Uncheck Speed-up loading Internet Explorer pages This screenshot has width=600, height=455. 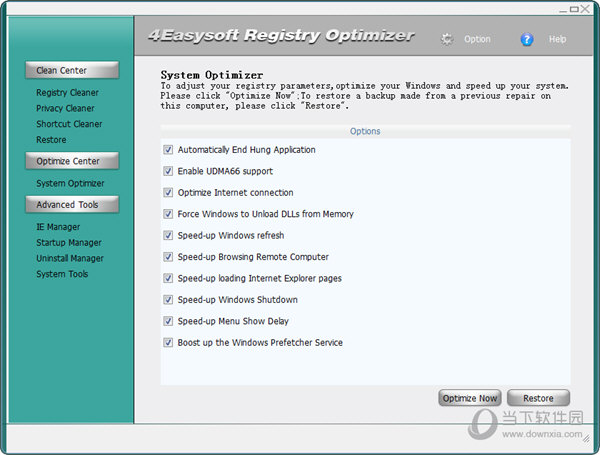tap(168, 278)
